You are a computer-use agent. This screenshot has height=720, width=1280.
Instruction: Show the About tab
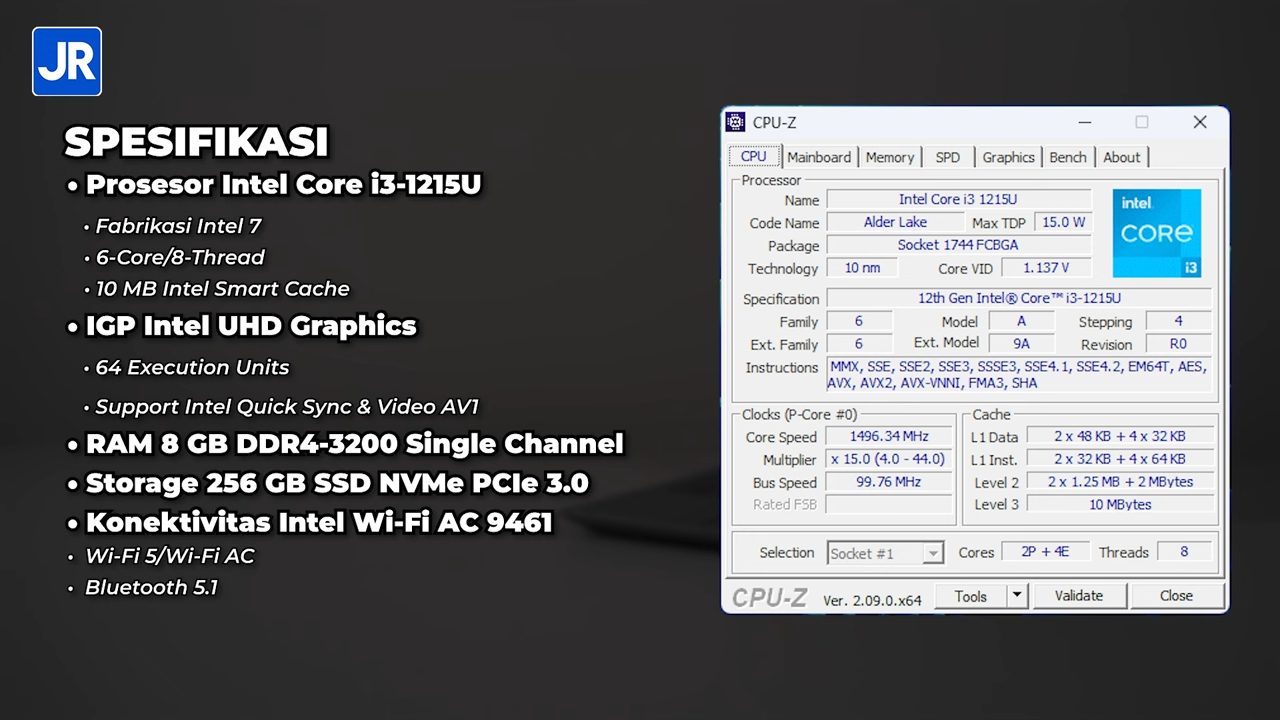1121,157
